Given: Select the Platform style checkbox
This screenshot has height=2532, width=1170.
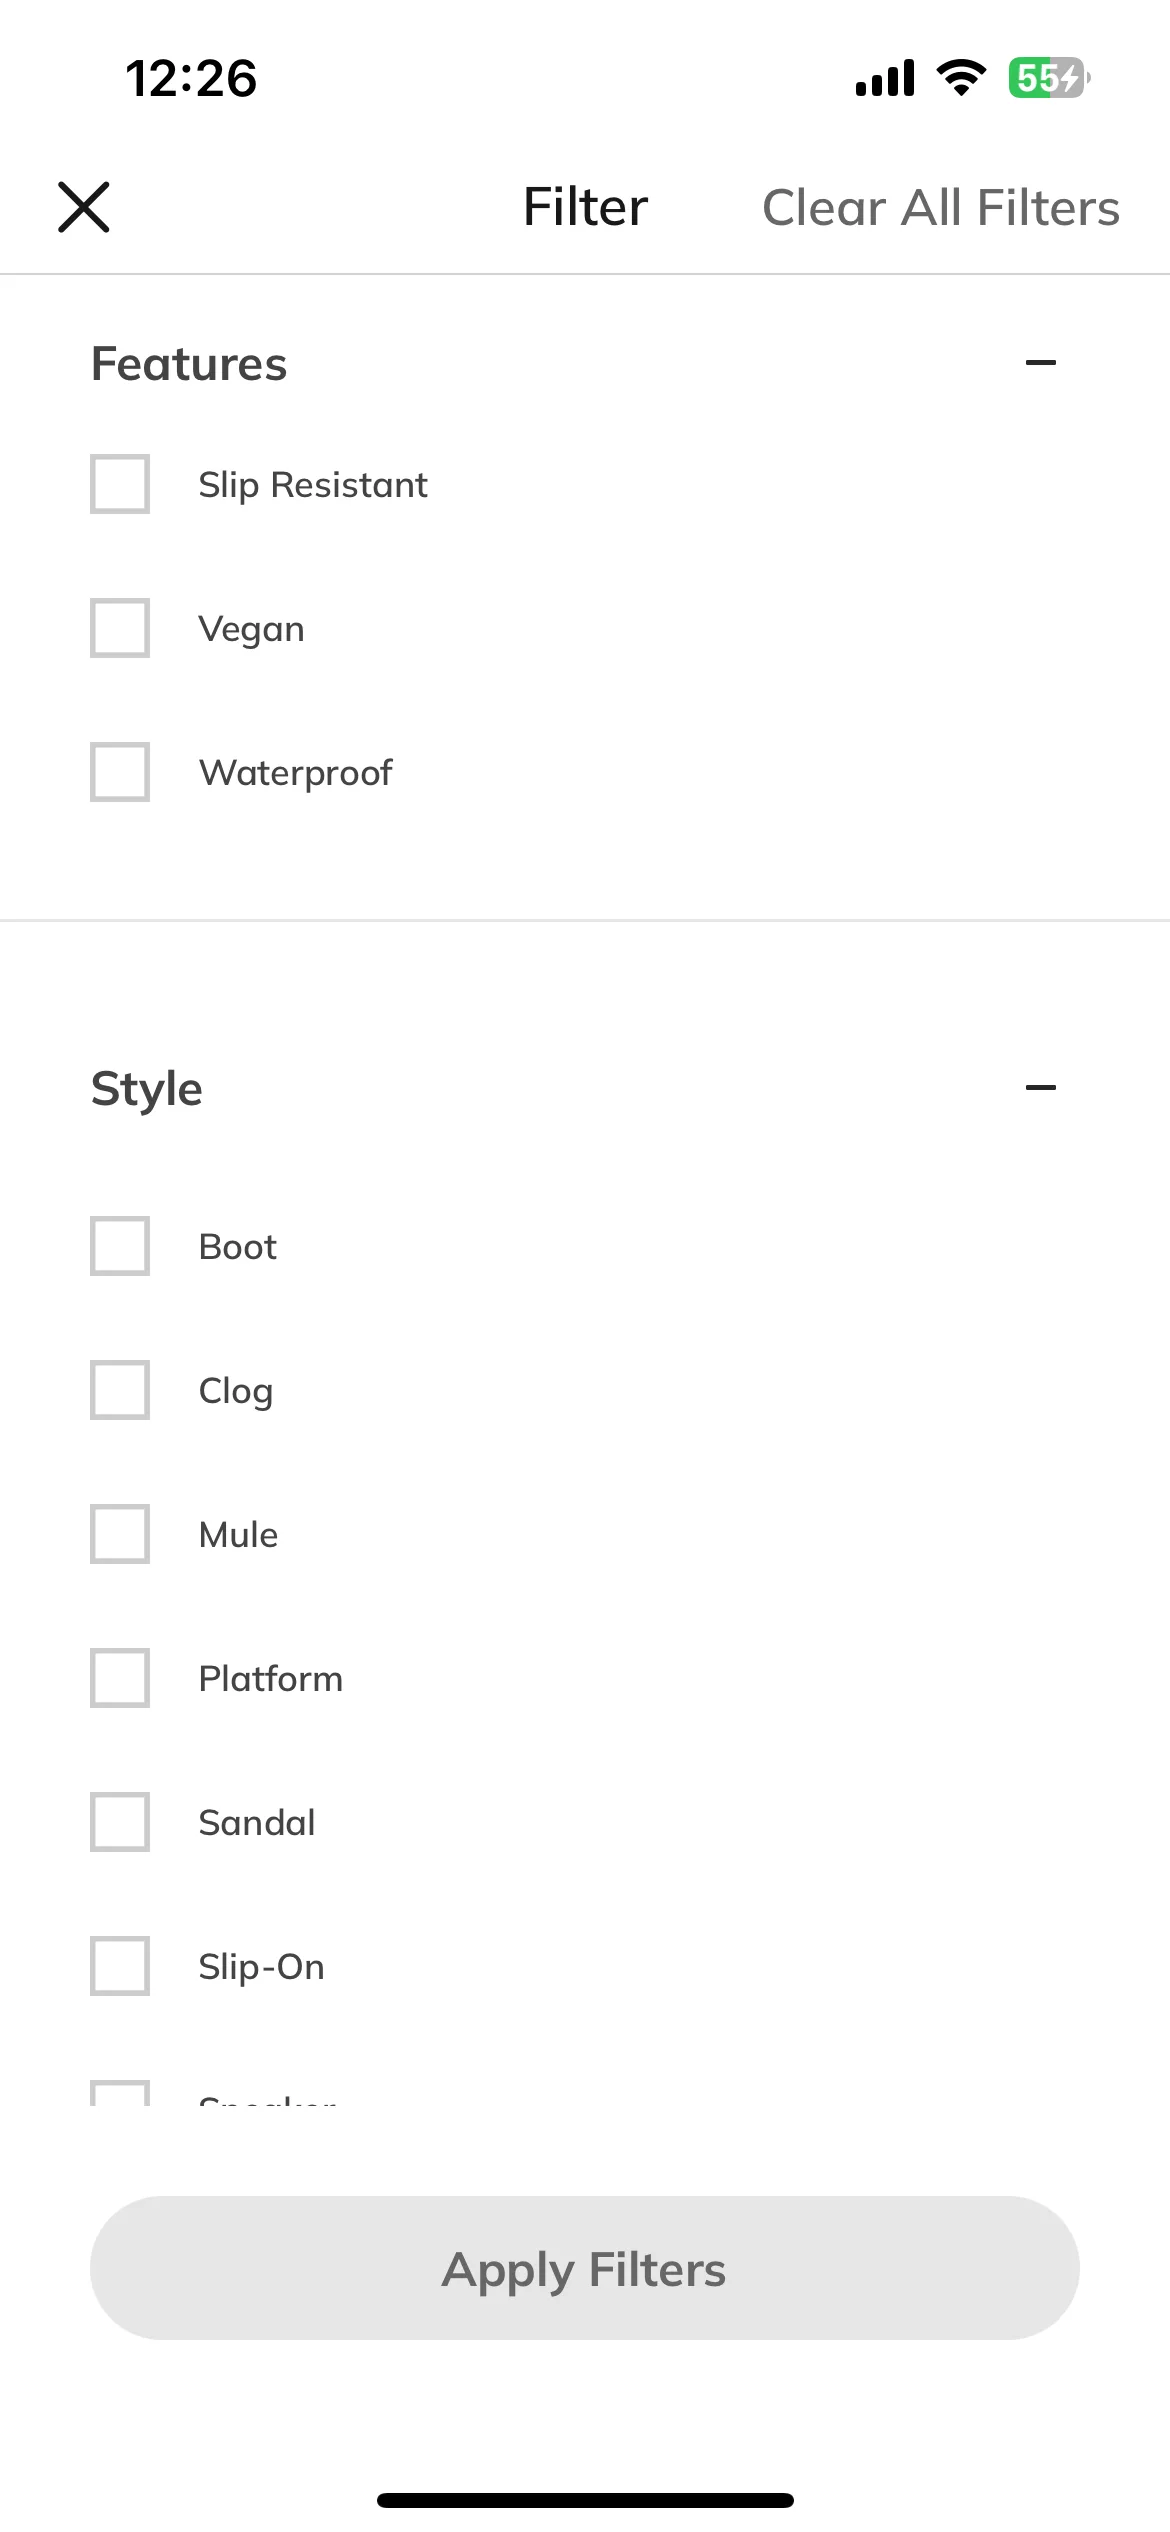Looking at the screenshot, I should click(x=120, y=1678).
